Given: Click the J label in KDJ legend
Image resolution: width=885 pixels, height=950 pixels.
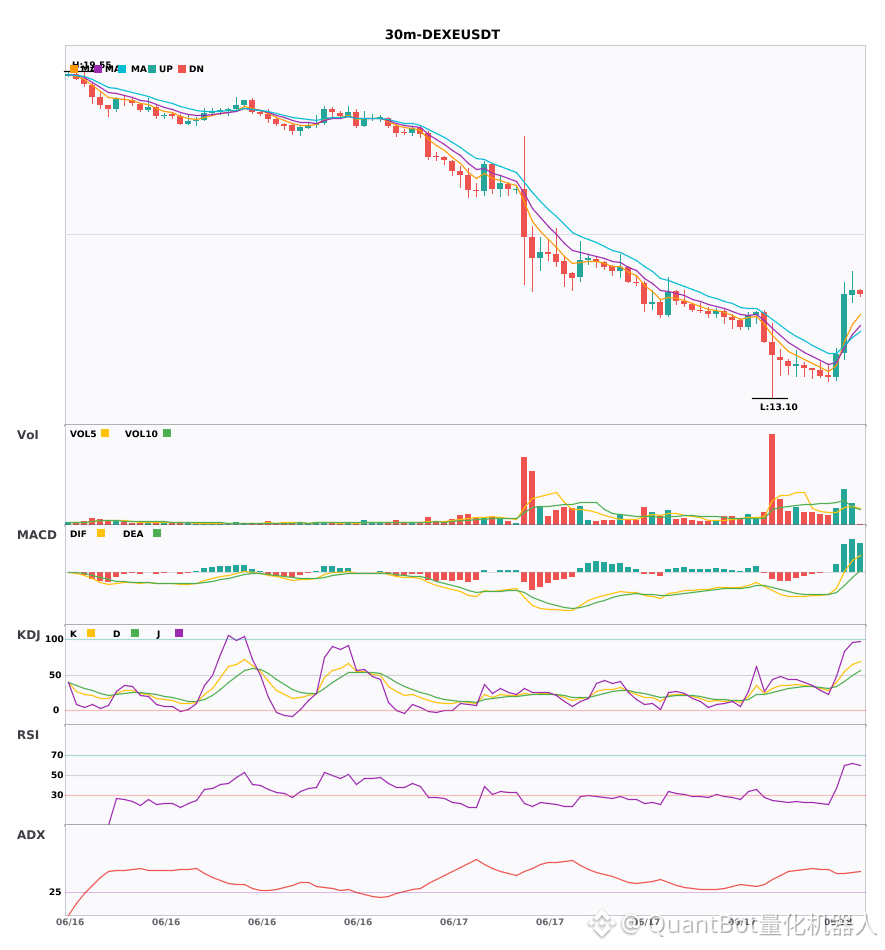Looking at the screenshot, I should tap(159, 634).
